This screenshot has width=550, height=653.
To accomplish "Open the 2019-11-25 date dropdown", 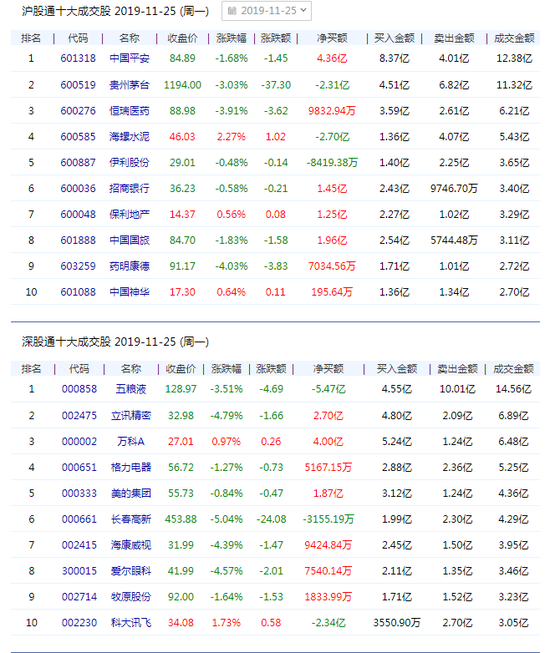I will click(x=266, y=11).
